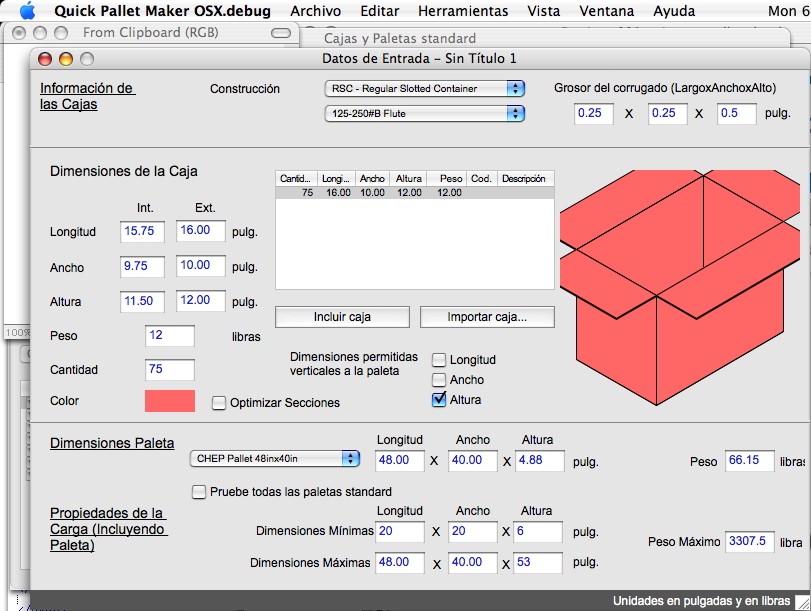811x611 pixels.
Task: Toggle the Optimizar Secciones checkbox
Action: click(x=219, y=403)
